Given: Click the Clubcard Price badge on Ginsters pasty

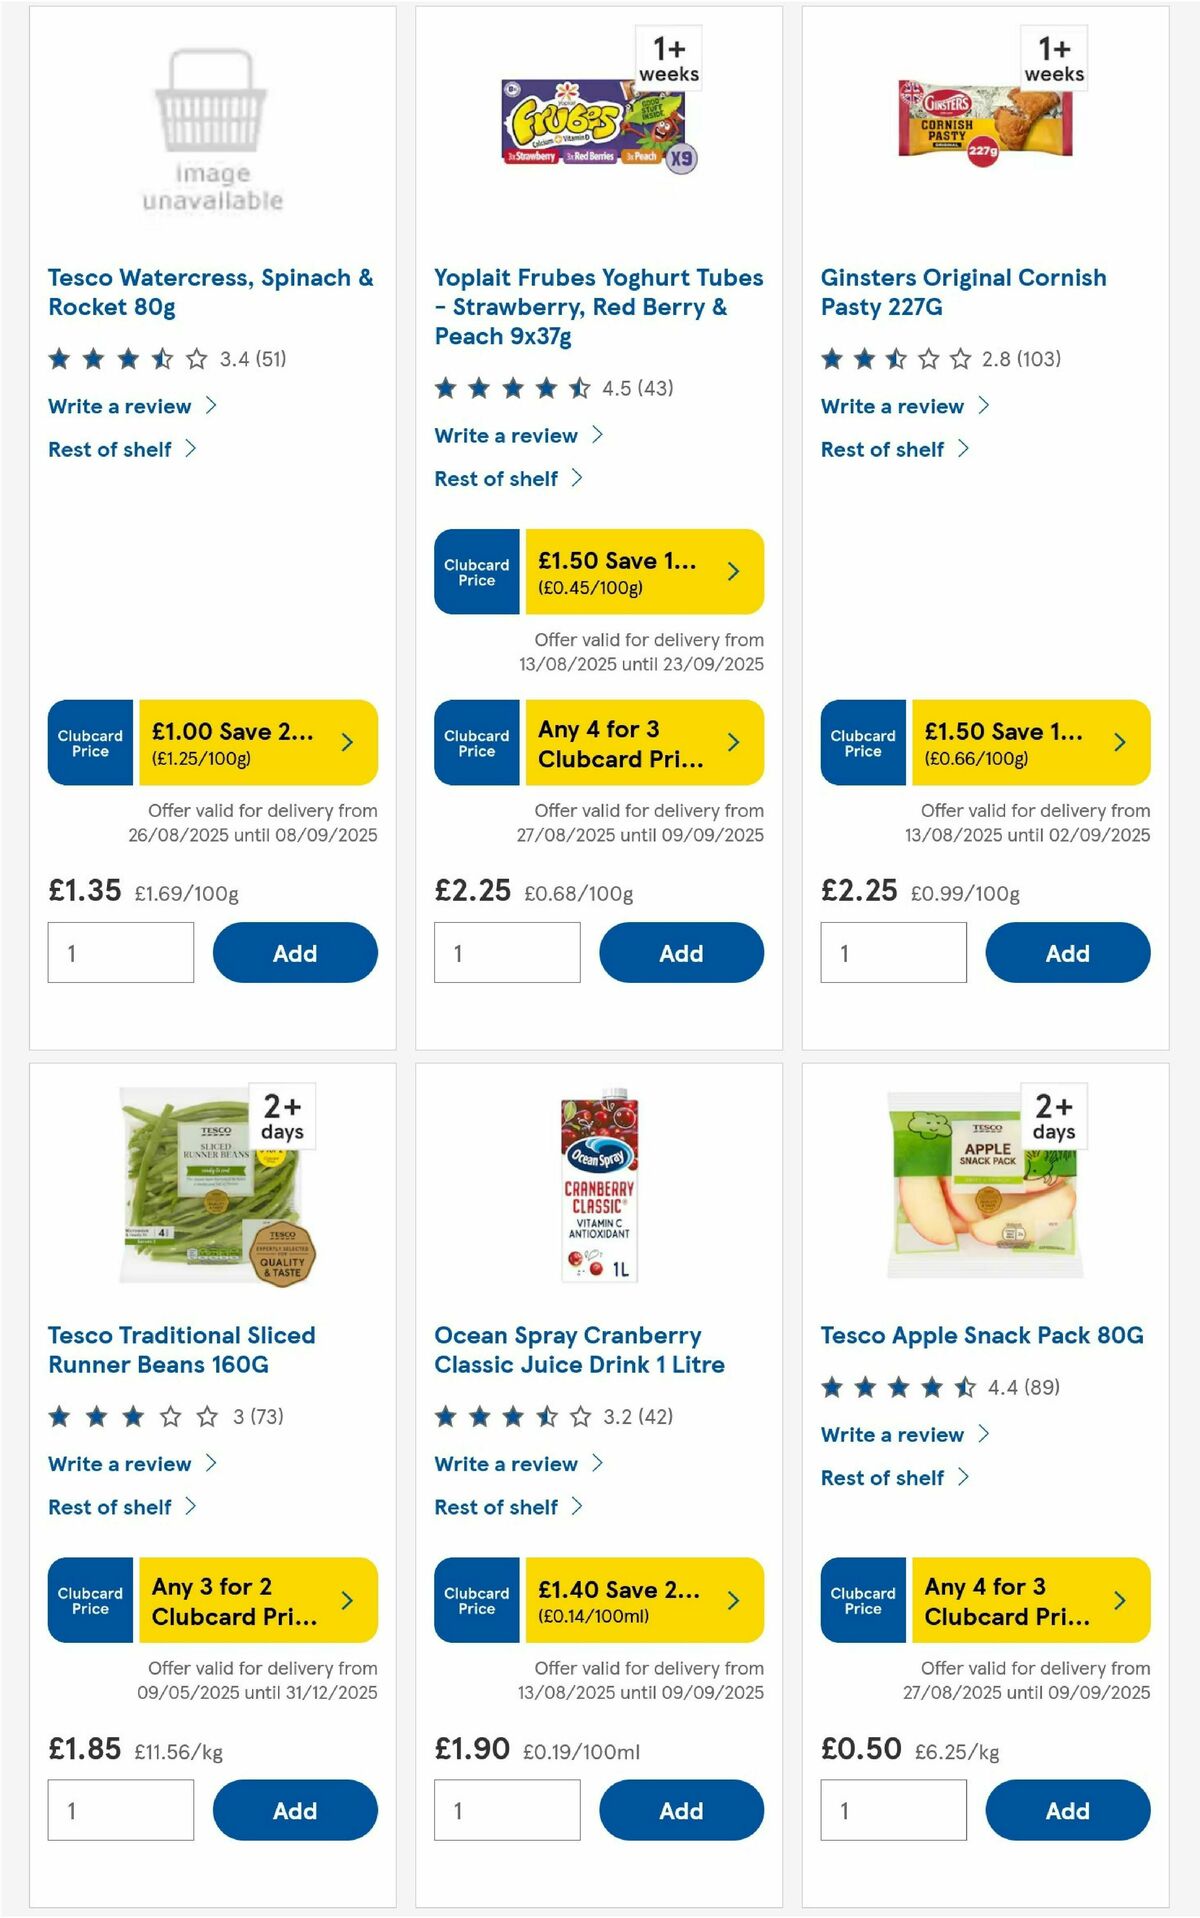Looking at the screenshot, I should click(x=861, y=742).
